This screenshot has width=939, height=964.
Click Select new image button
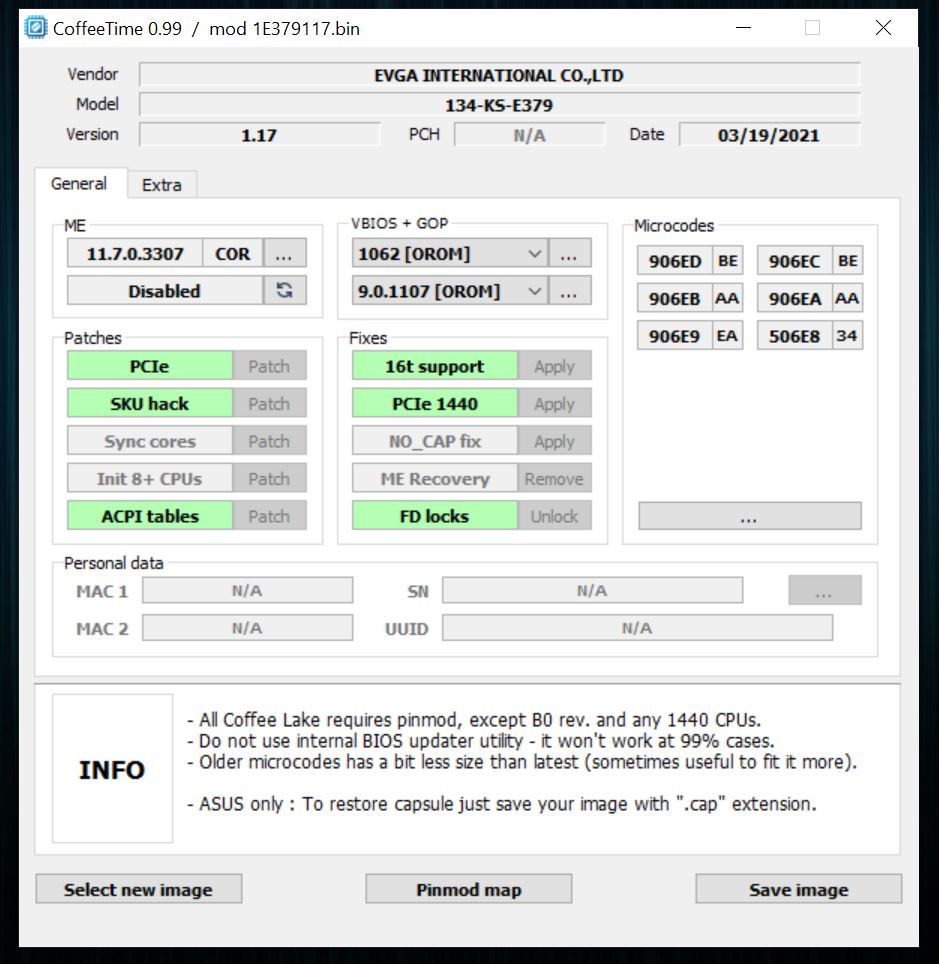pos(139,889)
